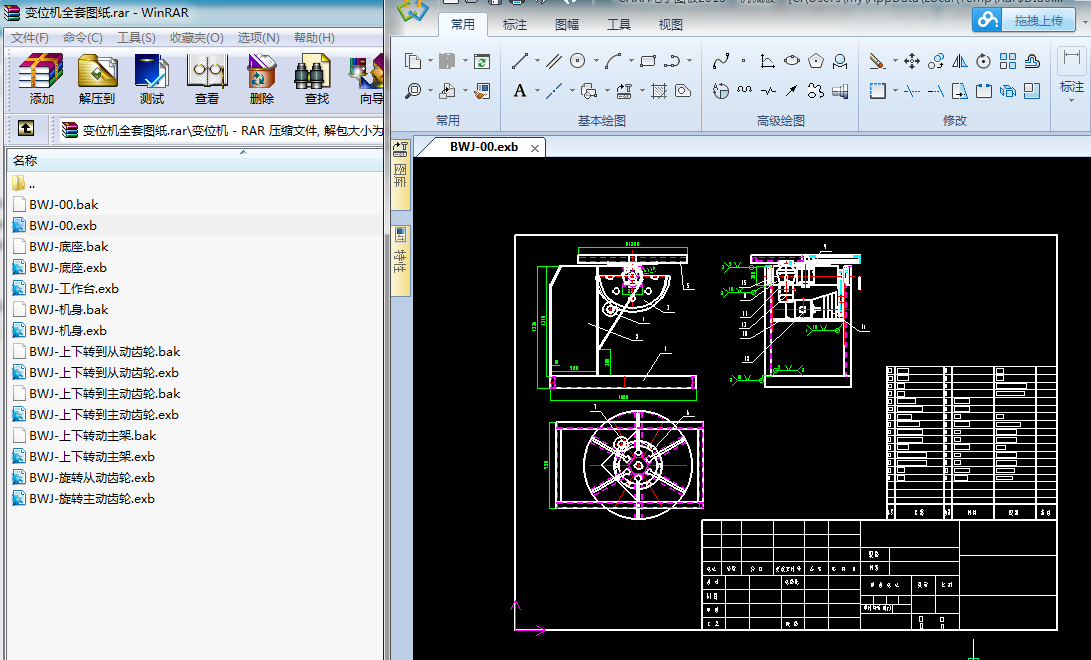Expand the Circle tool dropdown arrow
The width and height of the screenshot is (1091, 660).
(596, 61)
